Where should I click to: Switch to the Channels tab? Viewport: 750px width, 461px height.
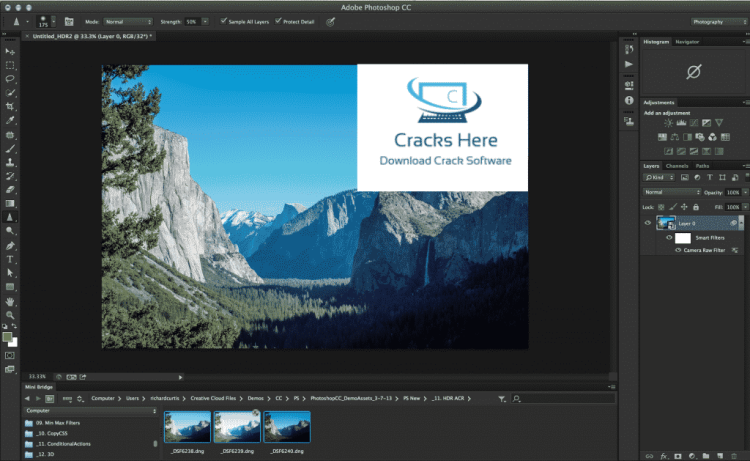pos(677,166)
